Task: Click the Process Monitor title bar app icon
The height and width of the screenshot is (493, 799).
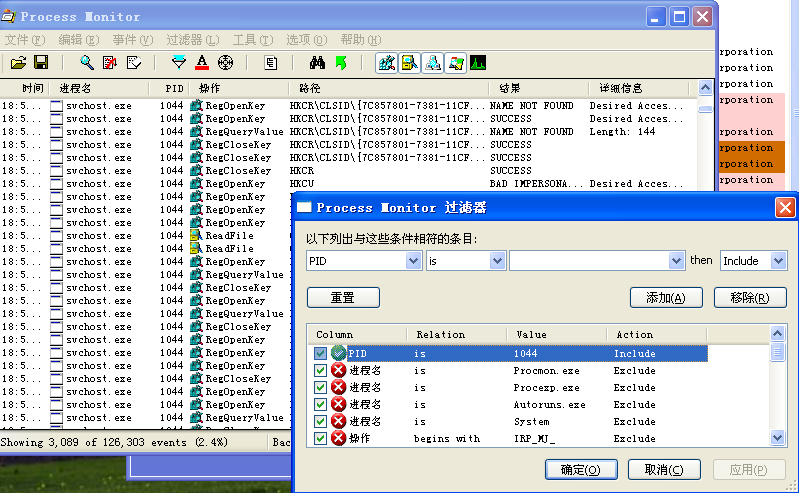Action: (8, 16)
